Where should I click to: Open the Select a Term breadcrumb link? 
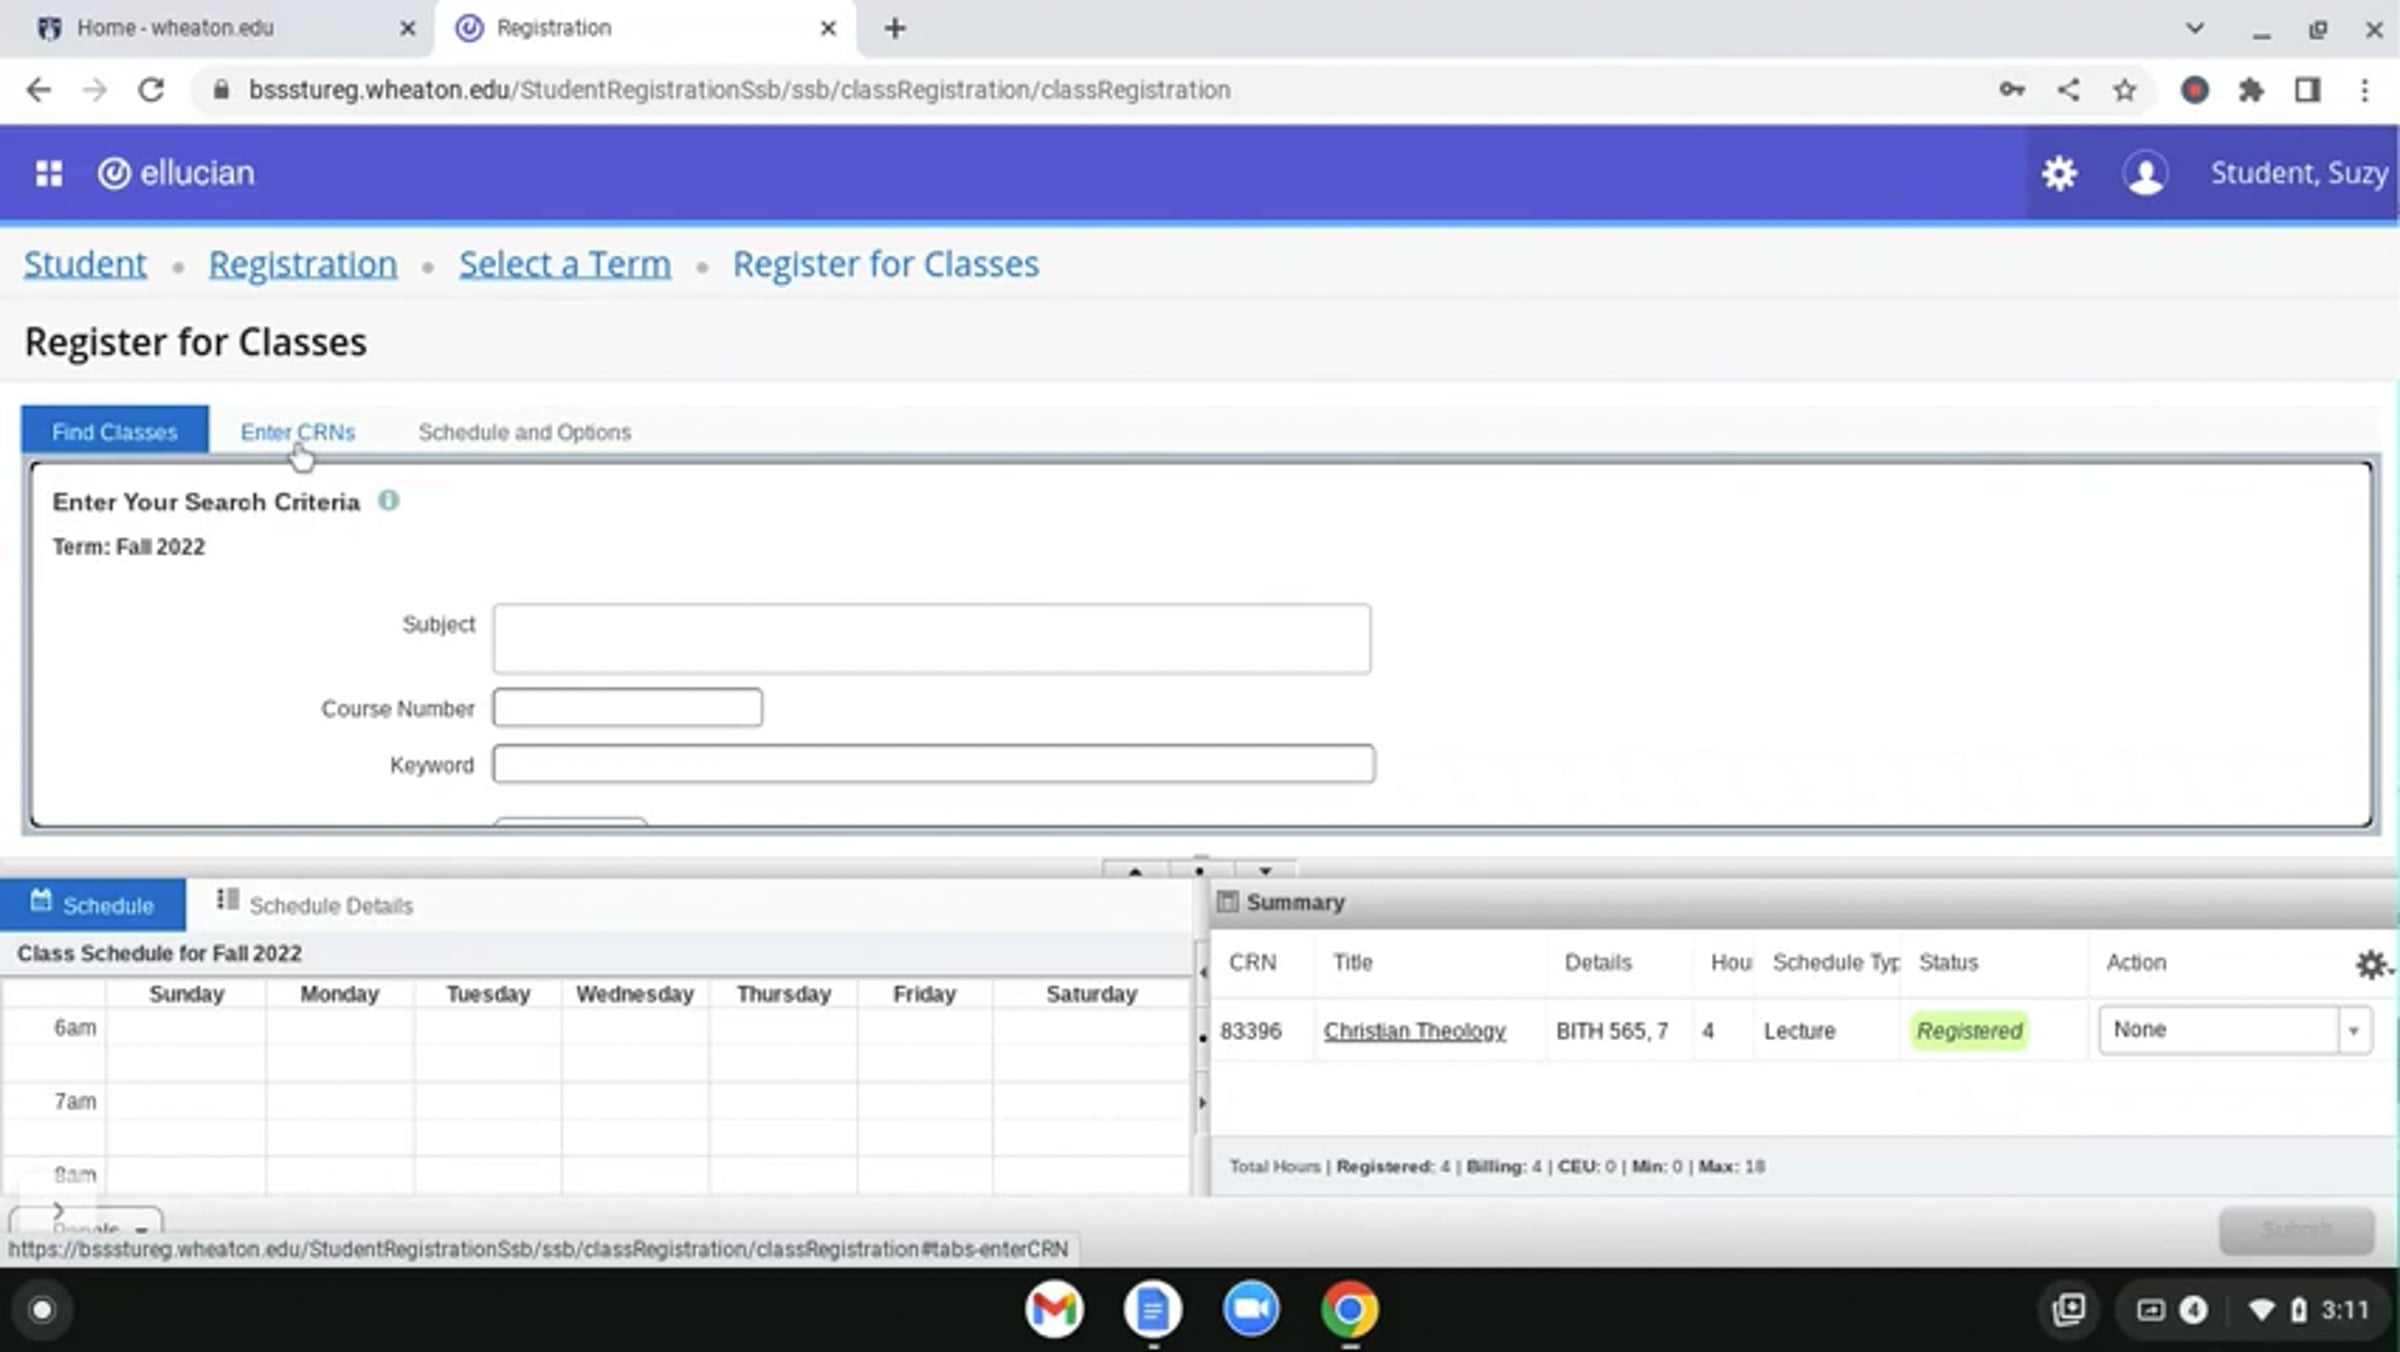pos(565,264)
